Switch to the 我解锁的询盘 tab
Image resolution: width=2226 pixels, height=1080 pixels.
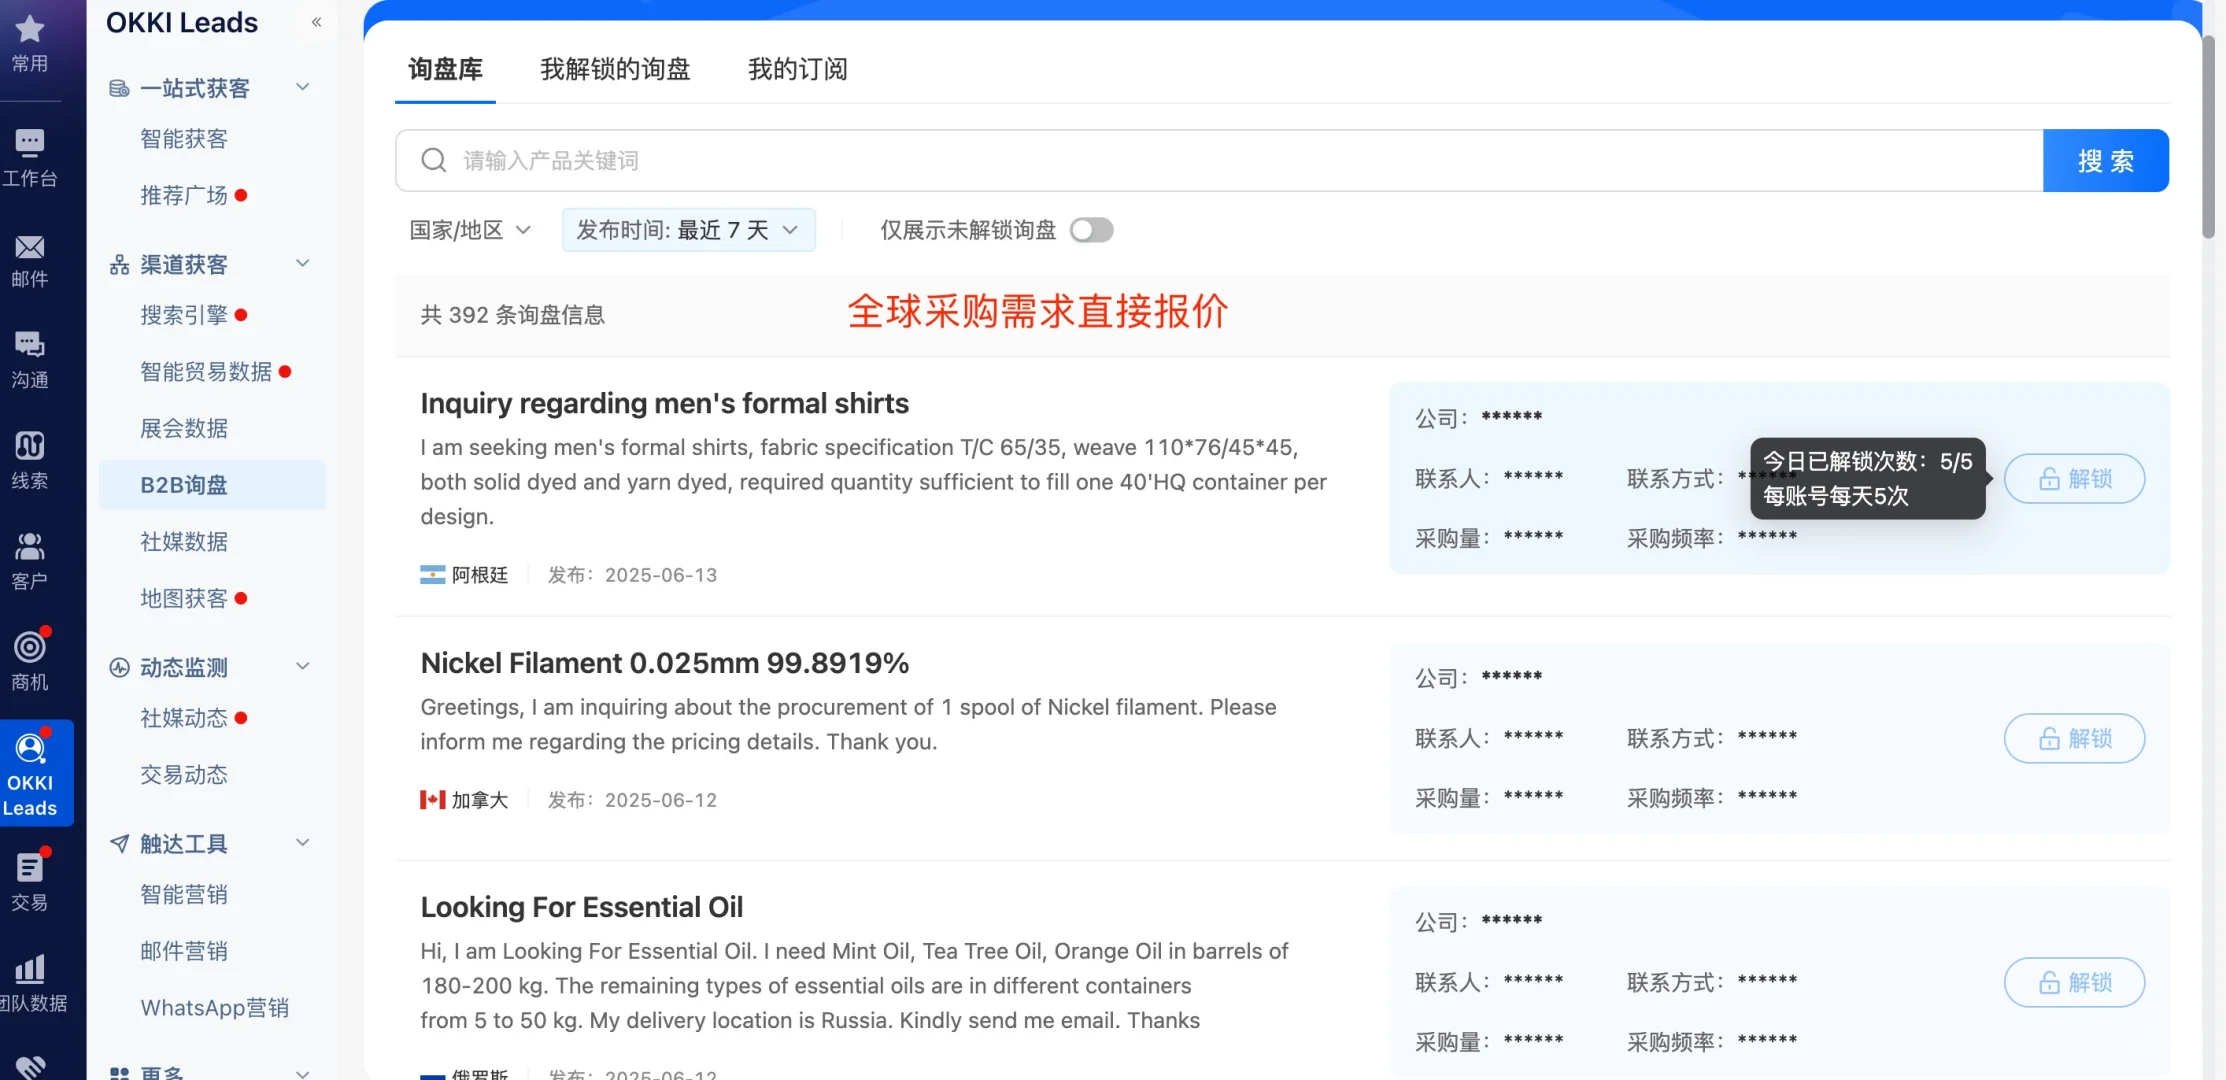click(615, 69)
